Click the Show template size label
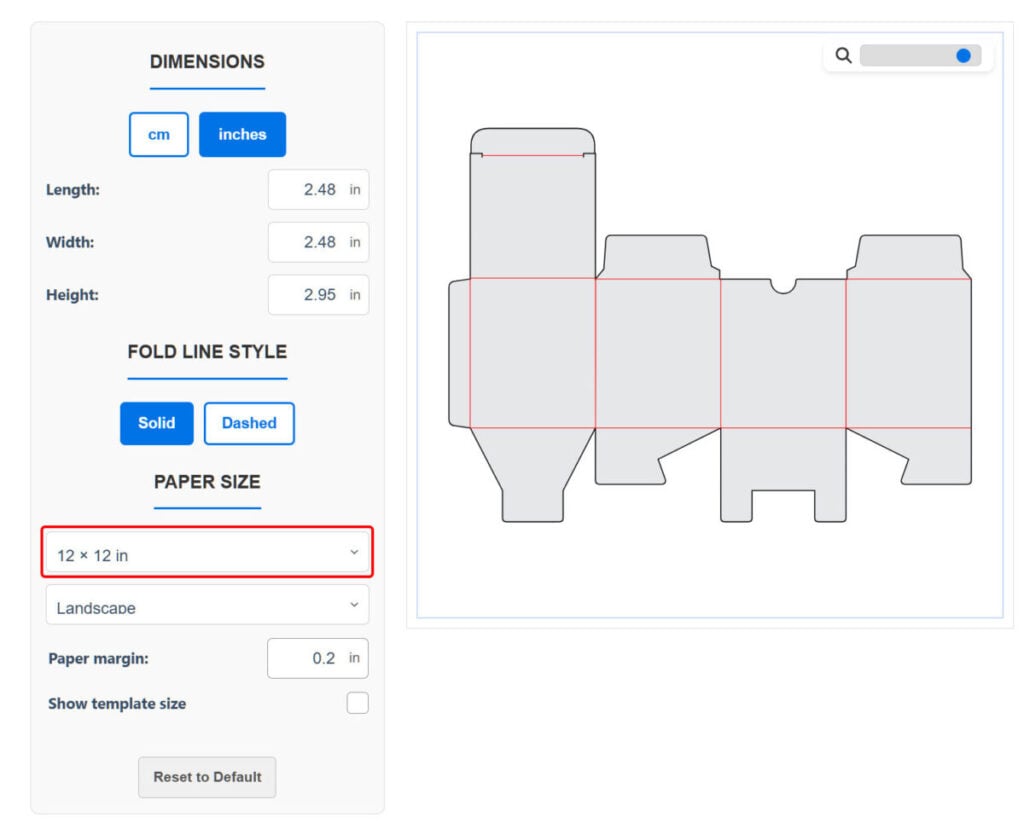Viewport: 1024px width, 829px height. [x=117, y=704]
